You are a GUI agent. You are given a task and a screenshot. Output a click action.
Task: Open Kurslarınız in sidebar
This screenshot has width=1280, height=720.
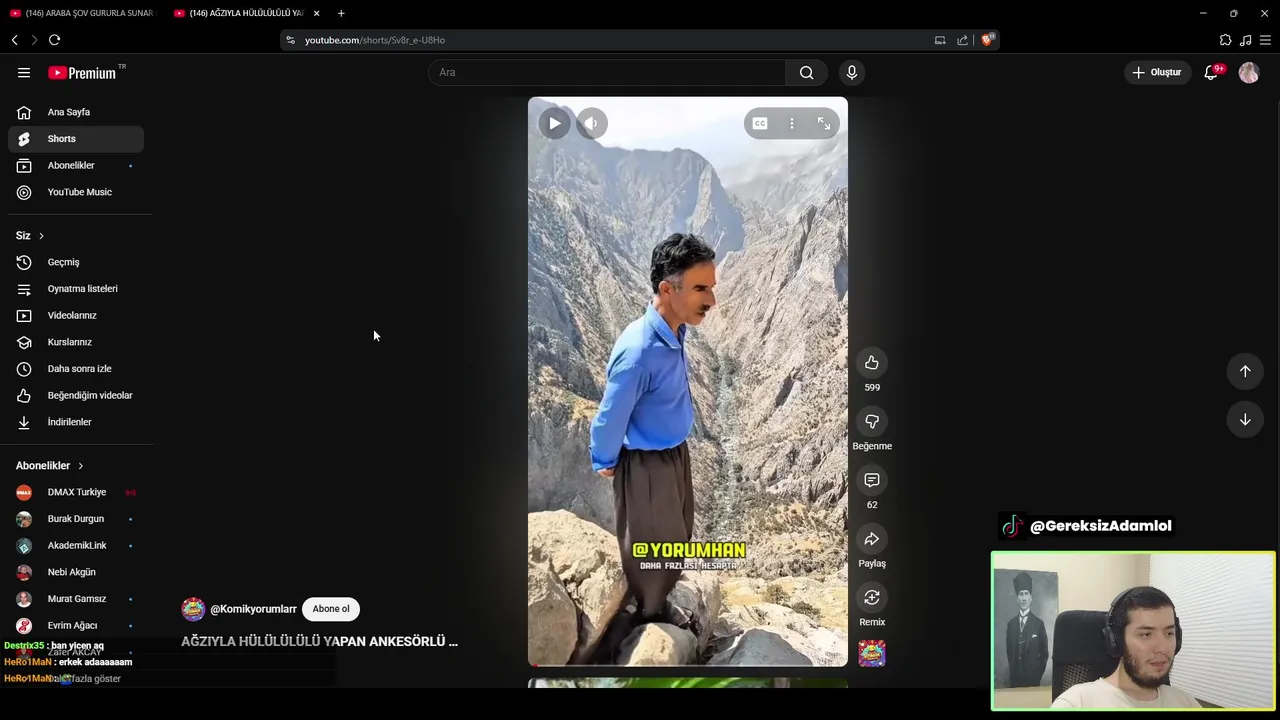click(x=76, y=342)
